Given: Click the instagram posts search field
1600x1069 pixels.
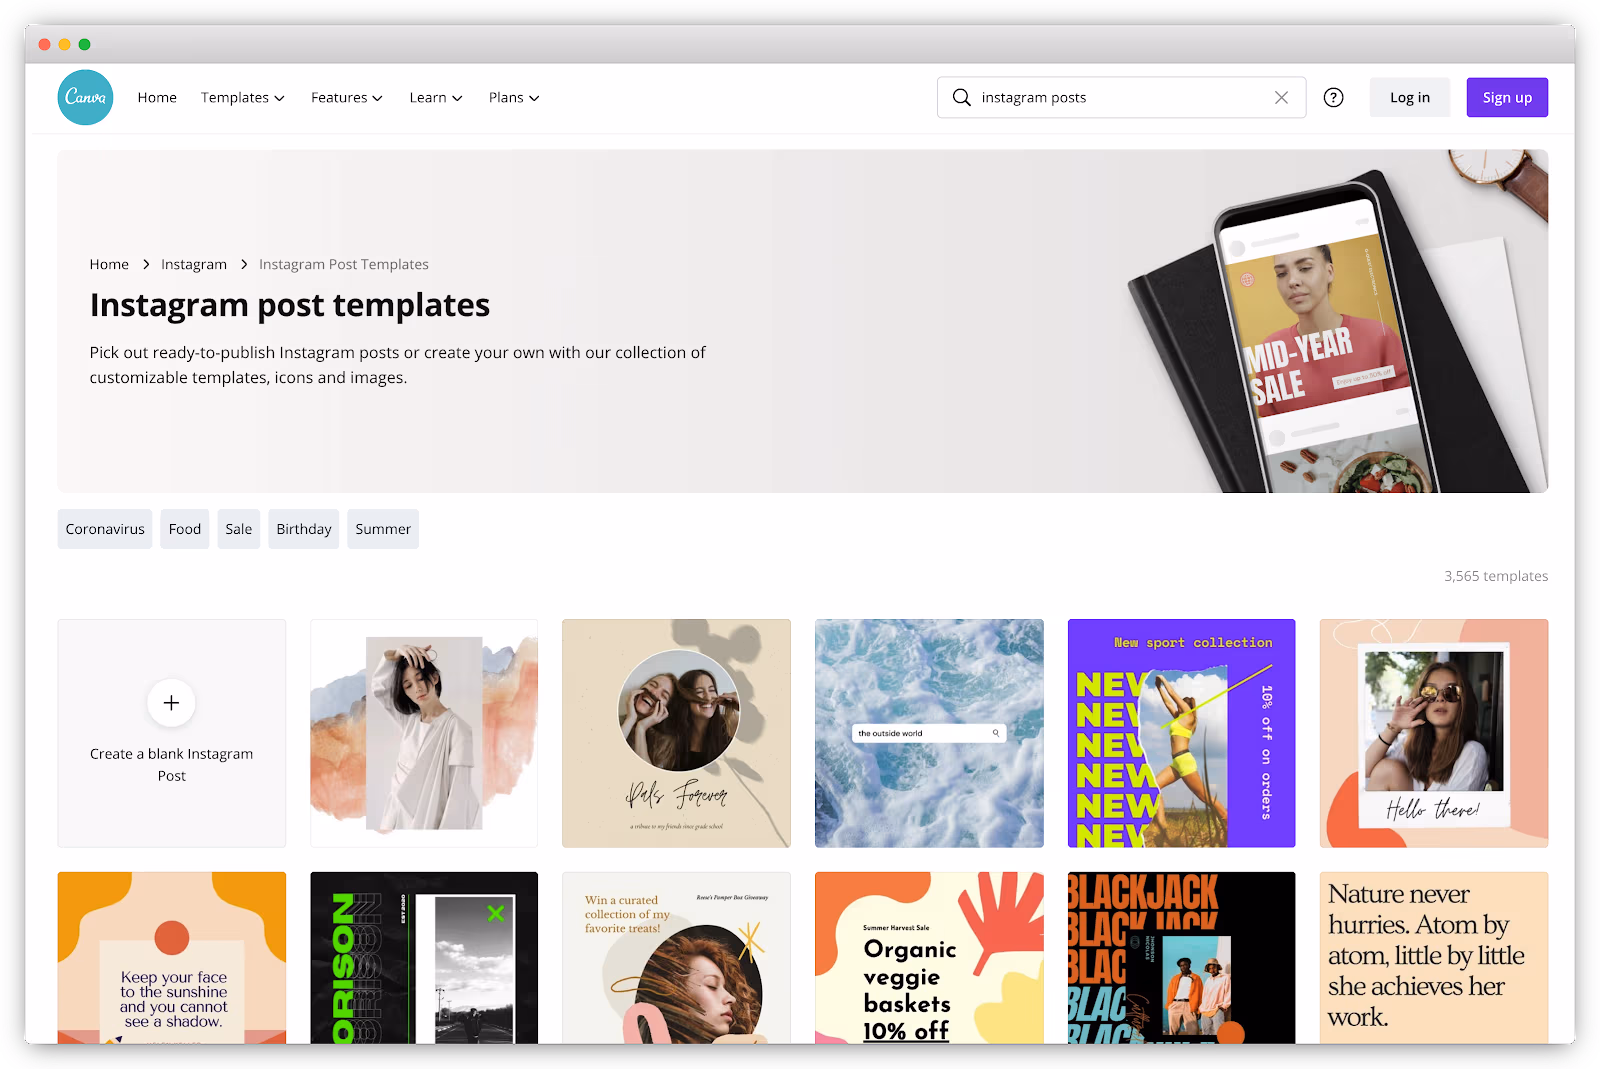Looking at the screenshot, I should click(1121, 97).
